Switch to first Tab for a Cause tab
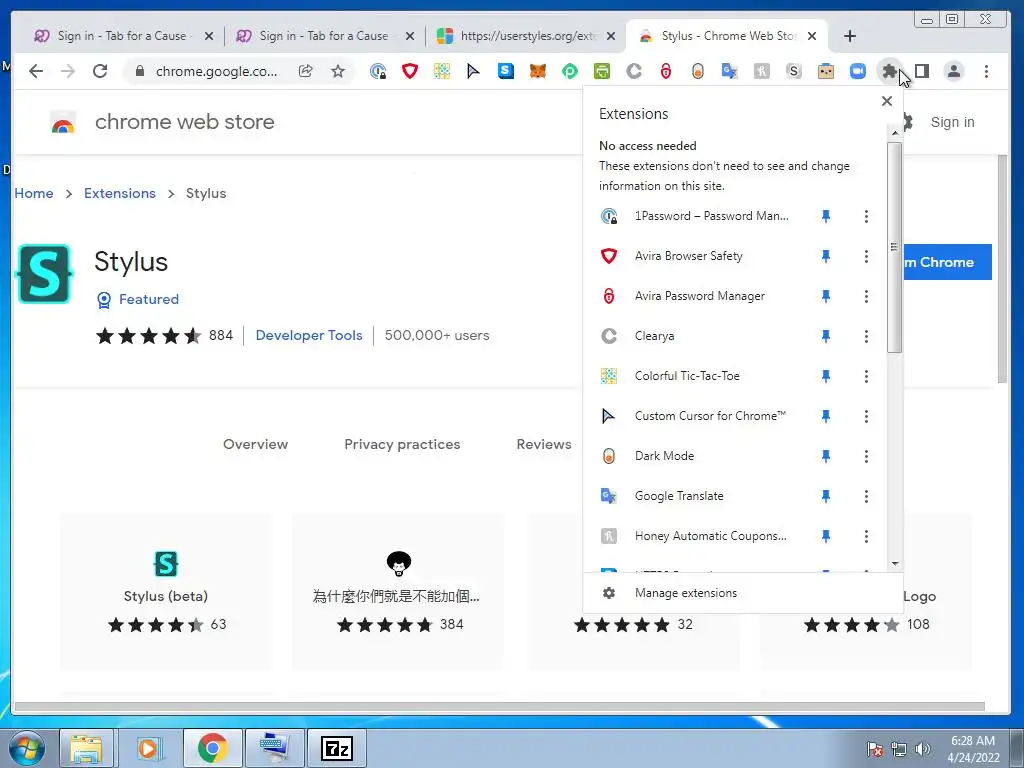This screenshot has height=768, width=1024. tap(121, 36)
